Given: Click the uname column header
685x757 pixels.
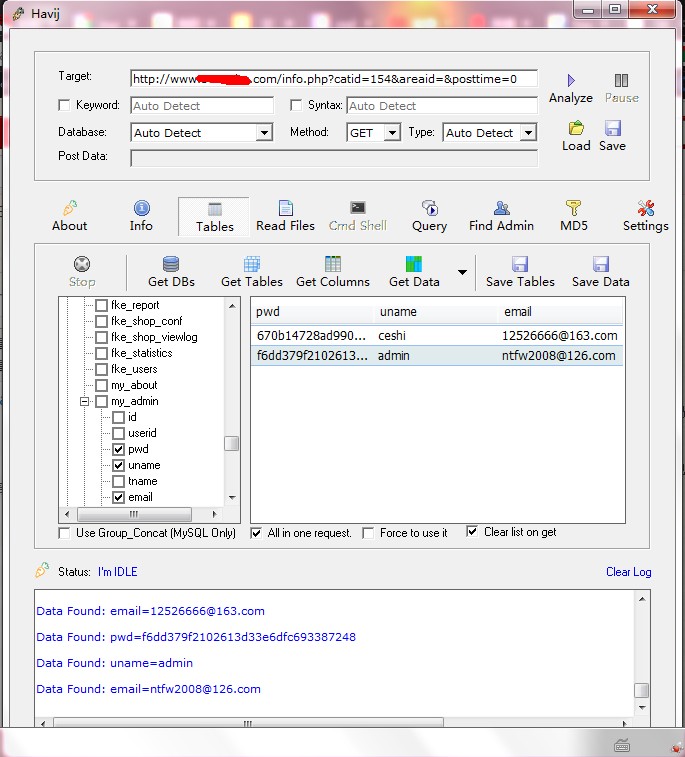Looking at the screenshot, I should tap(436, 312).
